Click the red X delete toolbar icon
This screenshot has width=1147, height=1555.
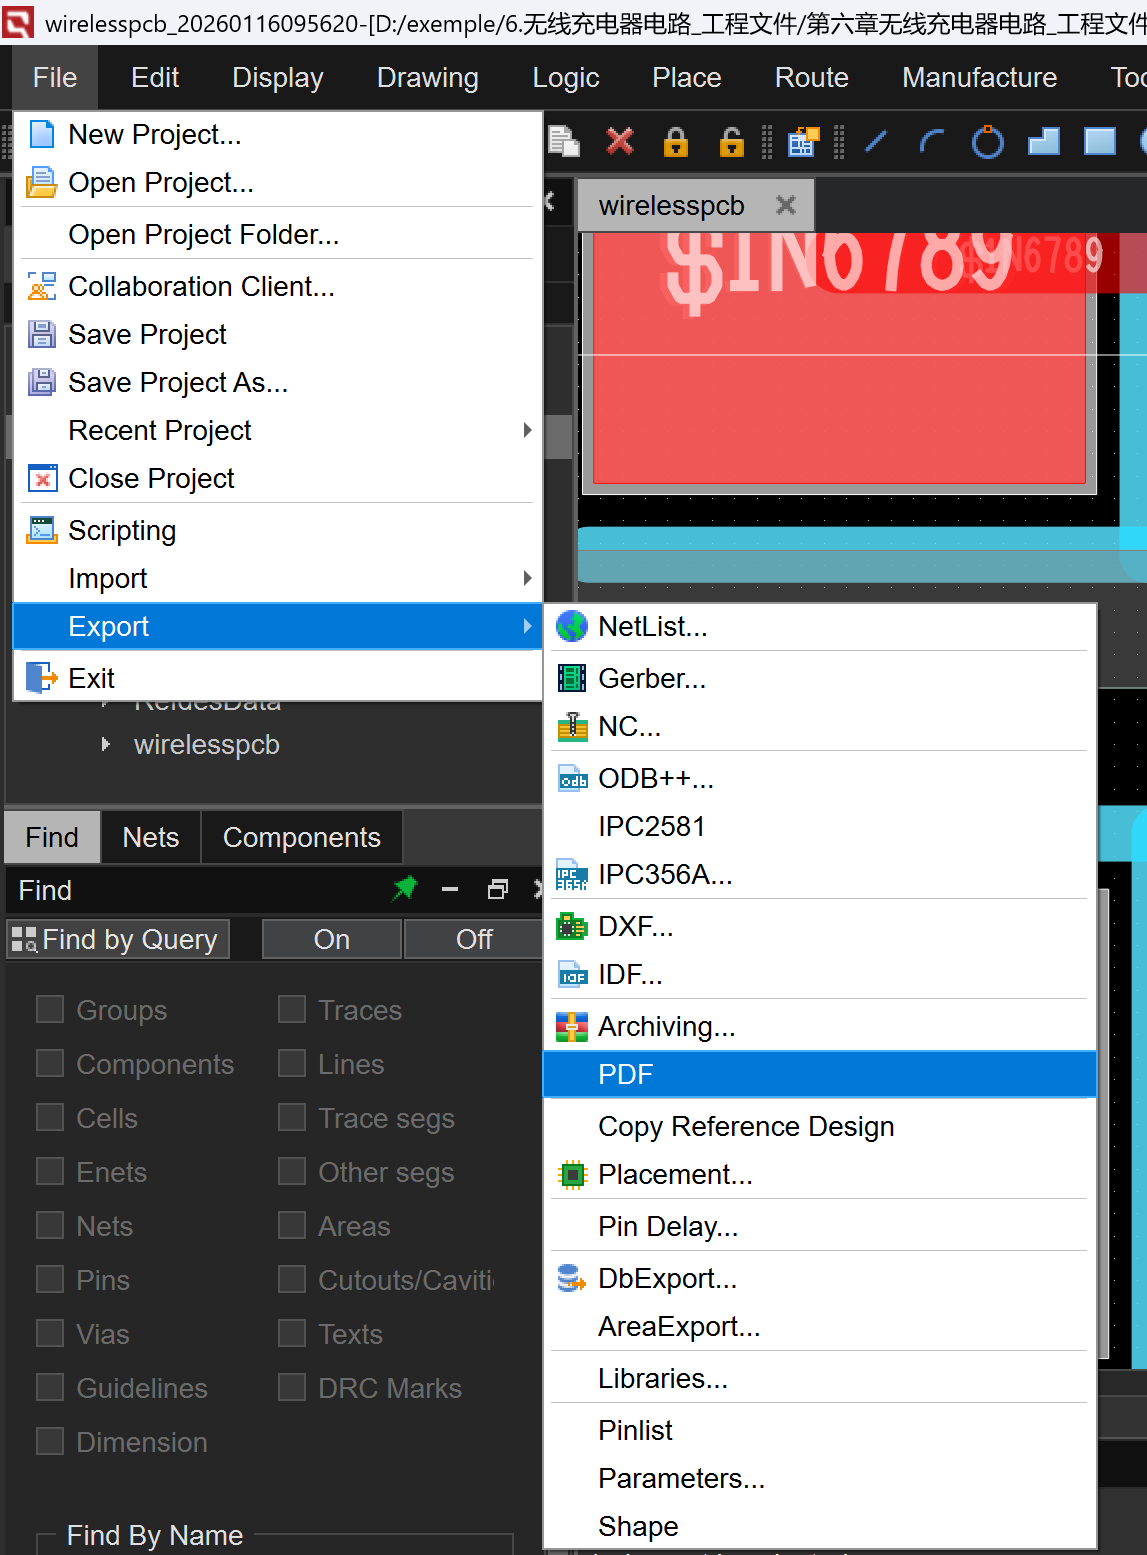[620, 142]
